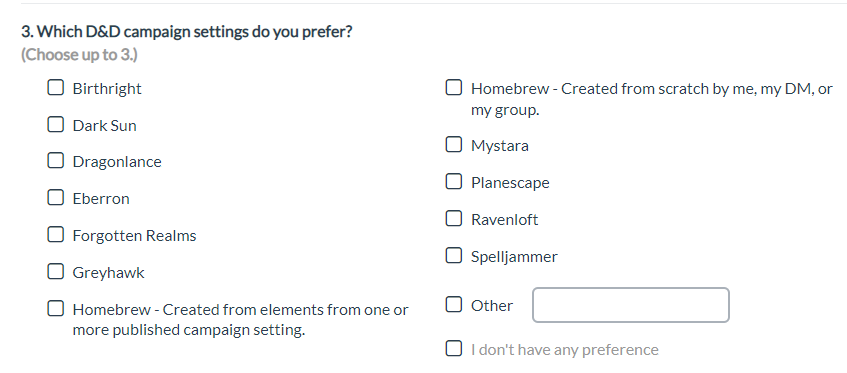This screenshot has width=847, height=373.
Task: Click the Planescape label text
Action: pyautogui.click(x=510, y=183)
